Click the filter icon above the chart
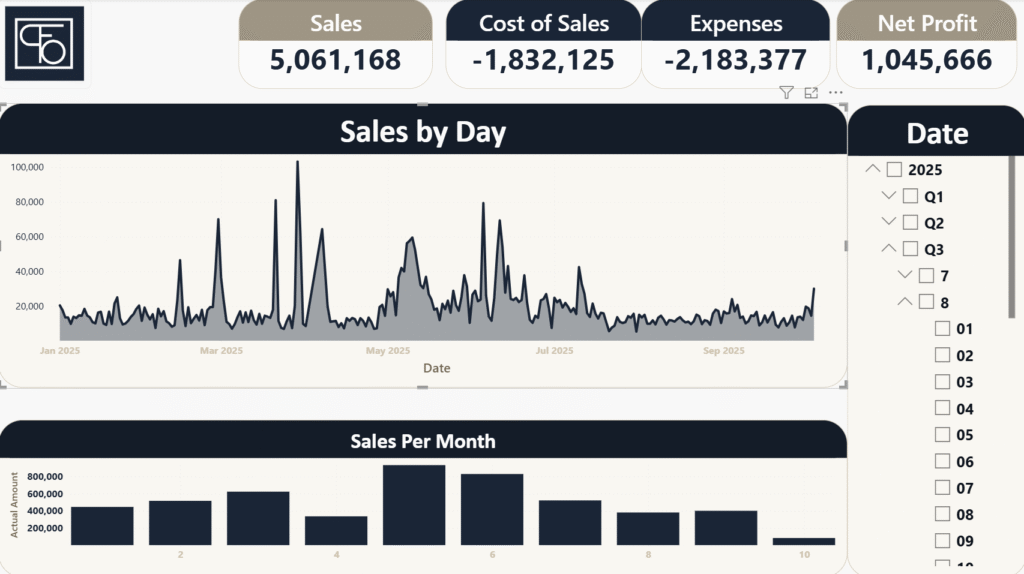1024x574 pixels. [786, 93]
